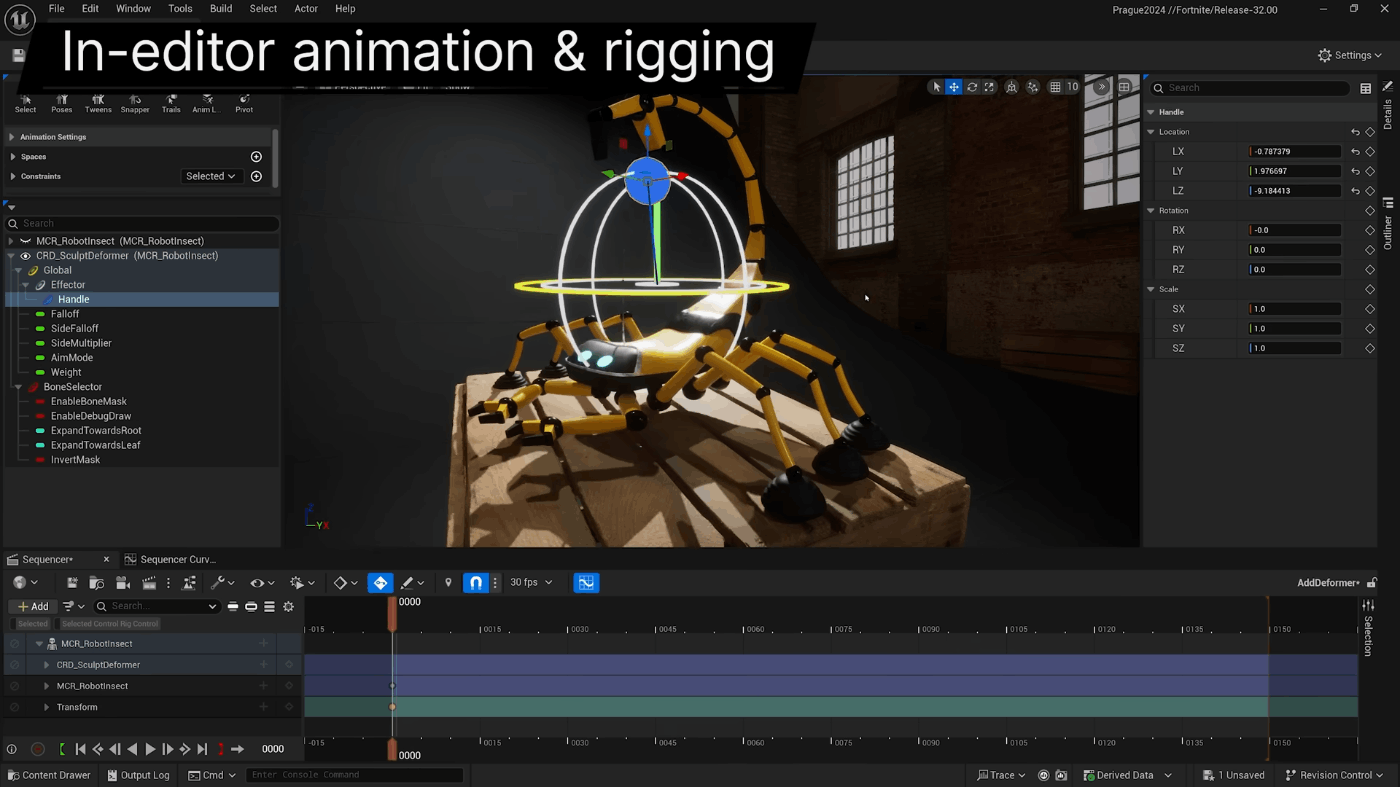Switch viewport to scale gizmo mode
Screen dimensions: 1400x787
(989, 87)
